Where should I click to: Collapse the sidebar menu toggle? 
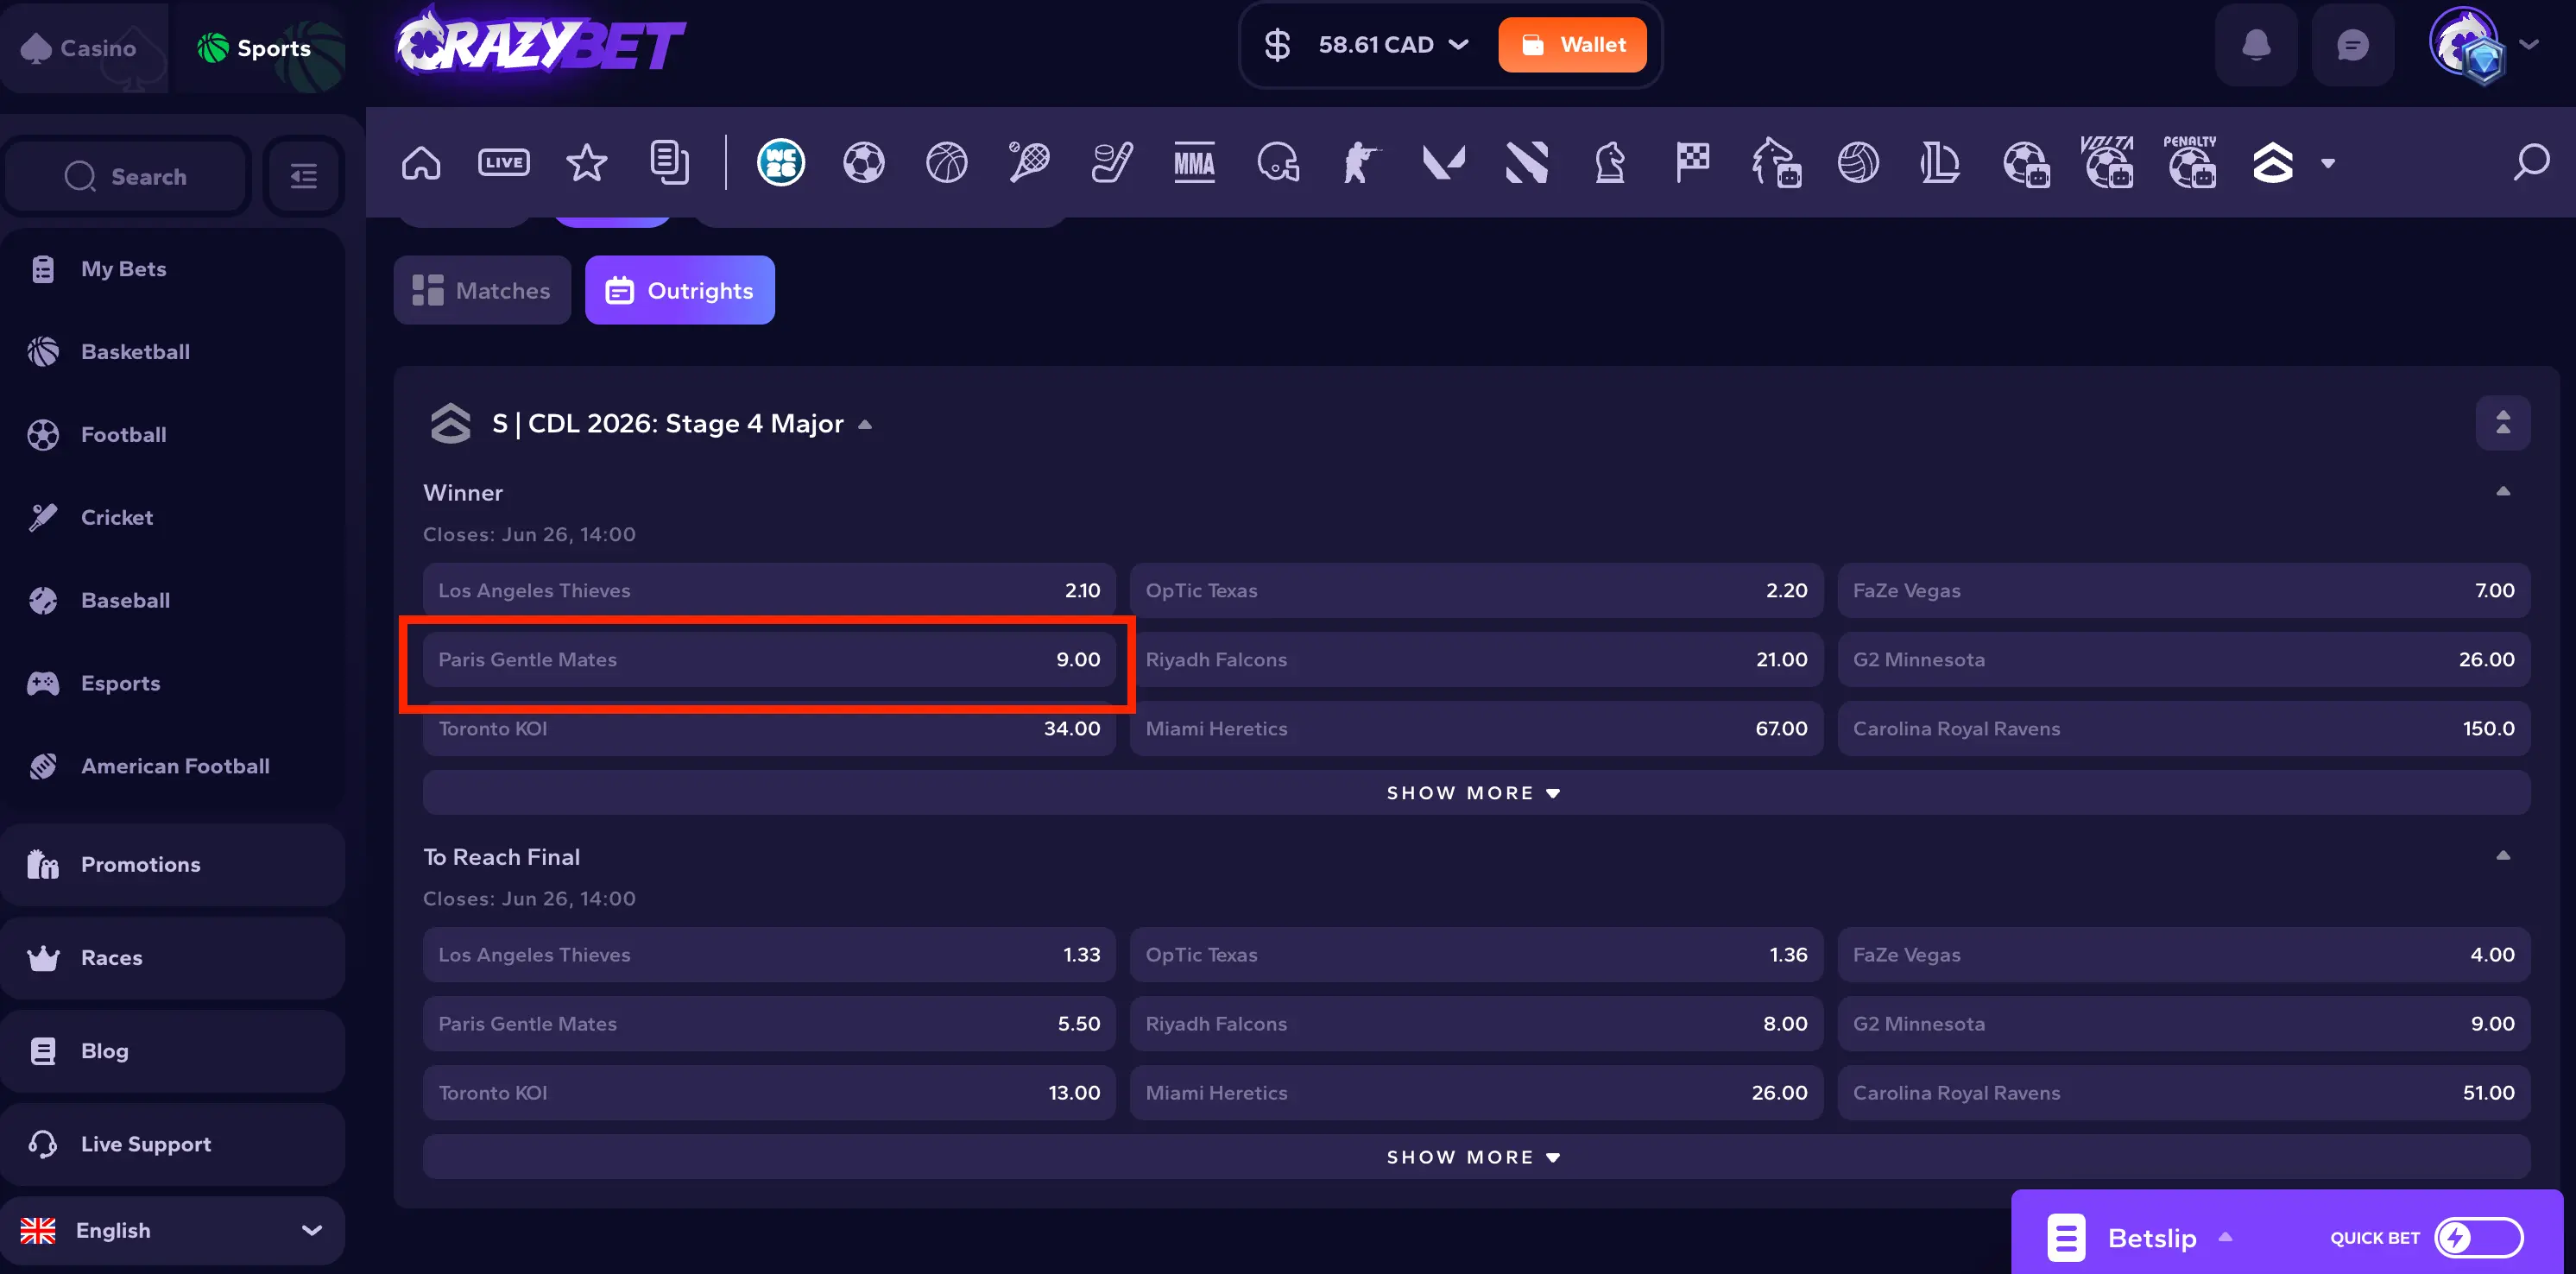pos(304,176)
